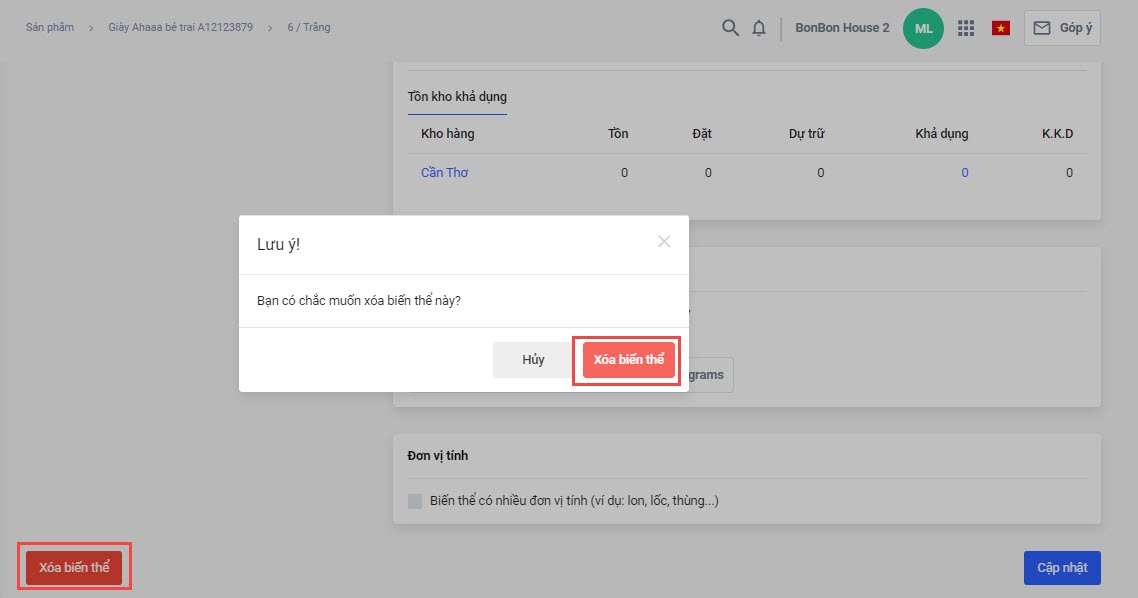
Task: Cancel deletion with Hủy button
Action: [x=533, y=360]
